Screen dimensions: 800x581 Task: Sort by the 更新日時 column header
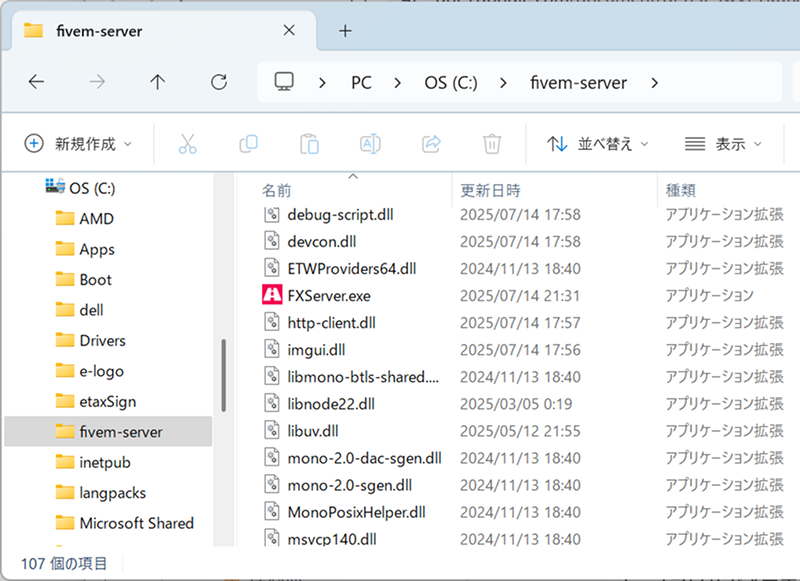click(555, 190)
